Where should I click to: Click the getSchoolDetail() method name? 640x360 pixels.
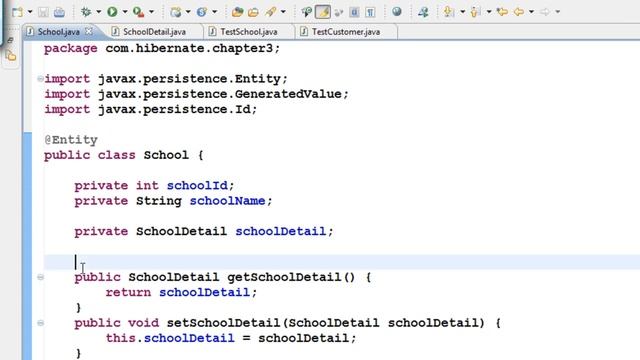pos(291,277)
